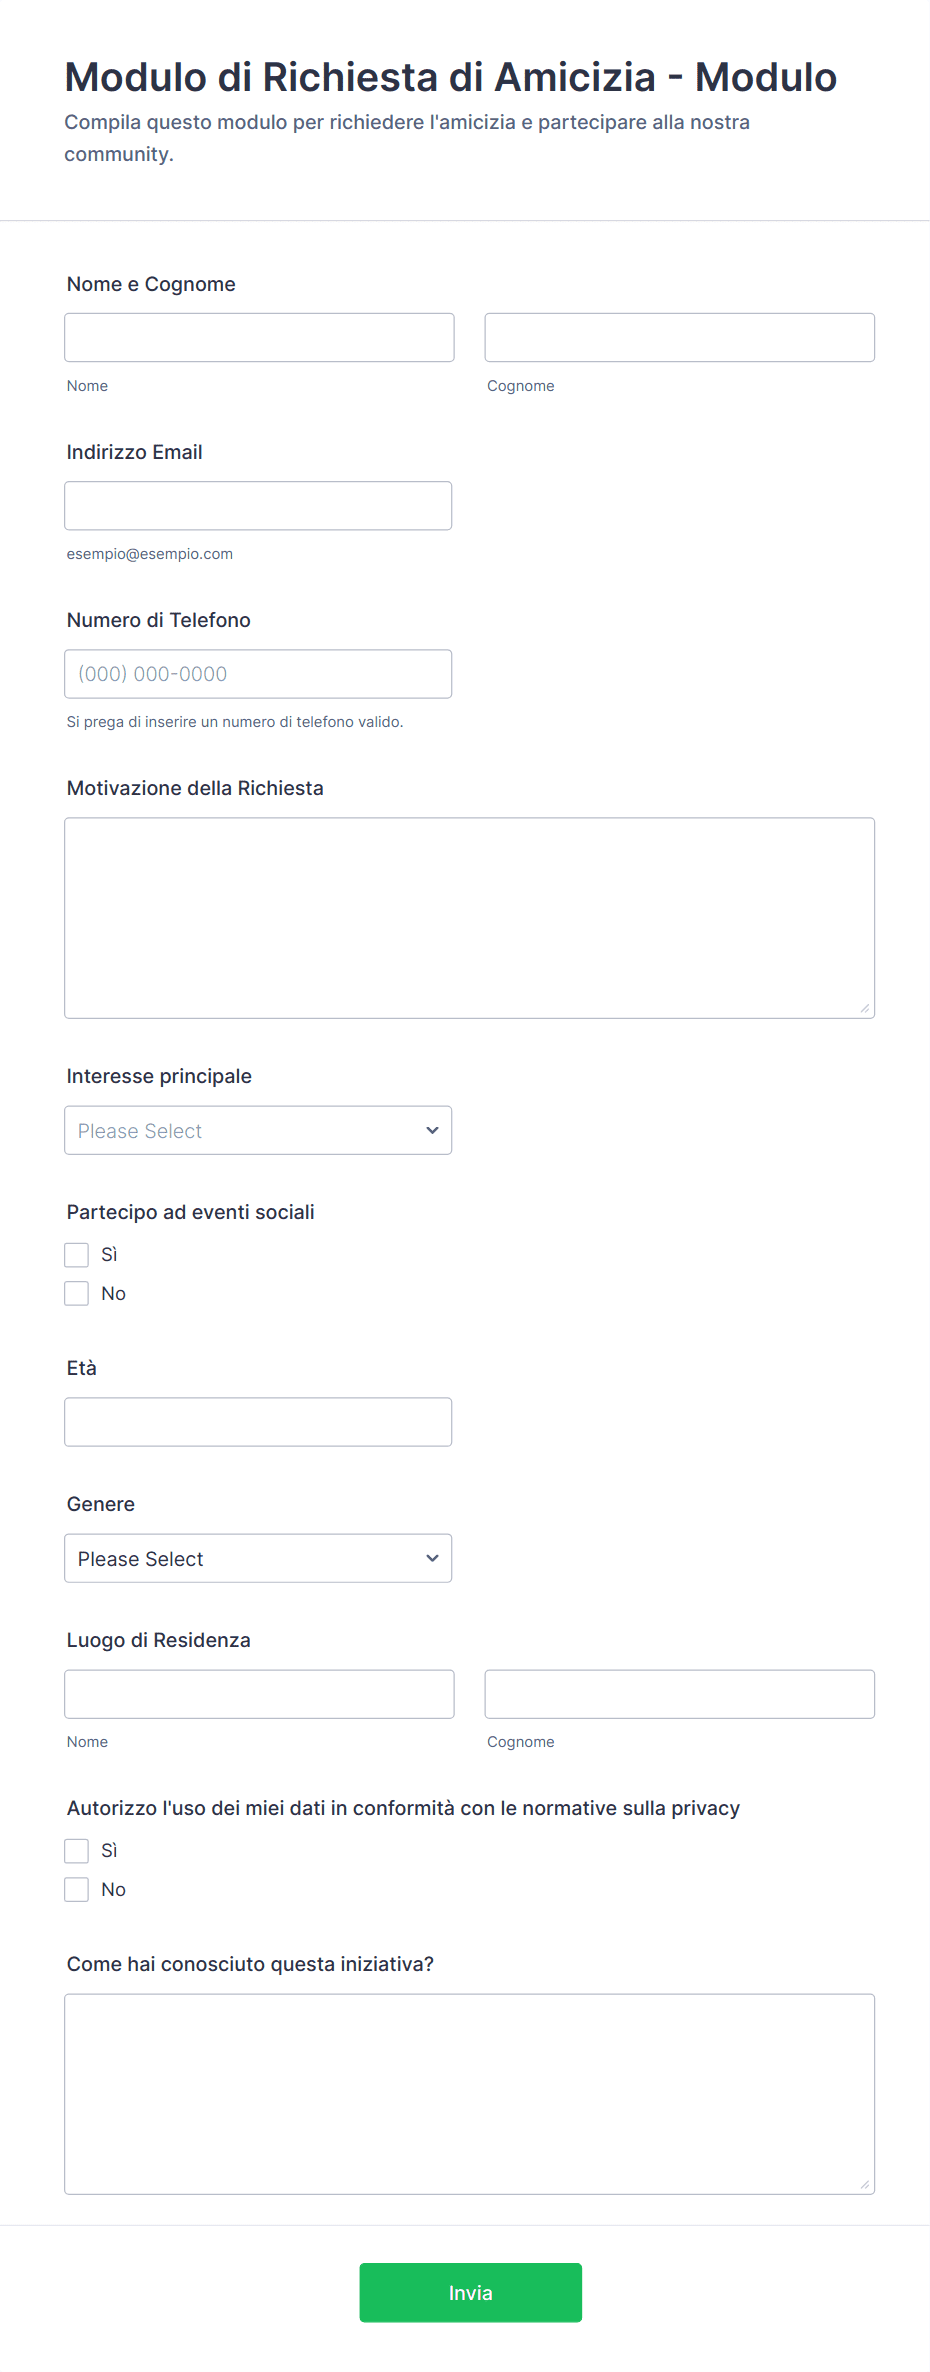Click the Età input field

258,1422
